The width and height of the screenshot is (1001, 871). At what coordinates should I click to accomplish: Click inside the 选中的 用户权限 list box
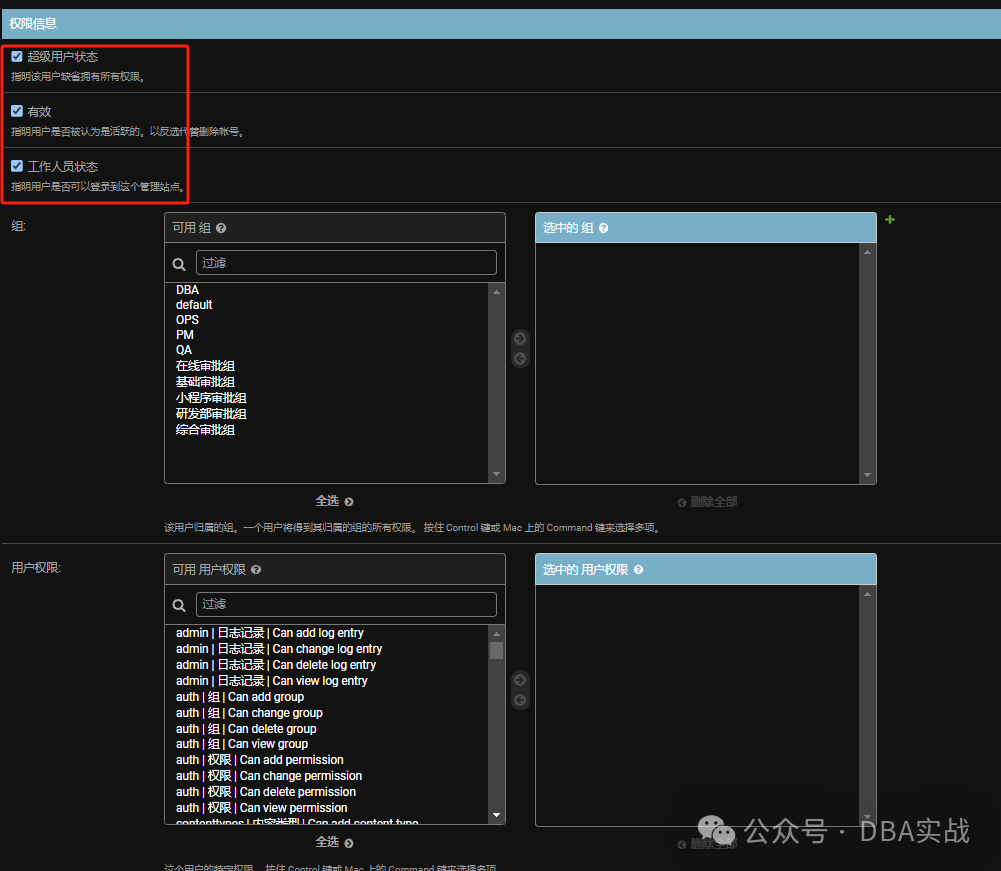698,705
